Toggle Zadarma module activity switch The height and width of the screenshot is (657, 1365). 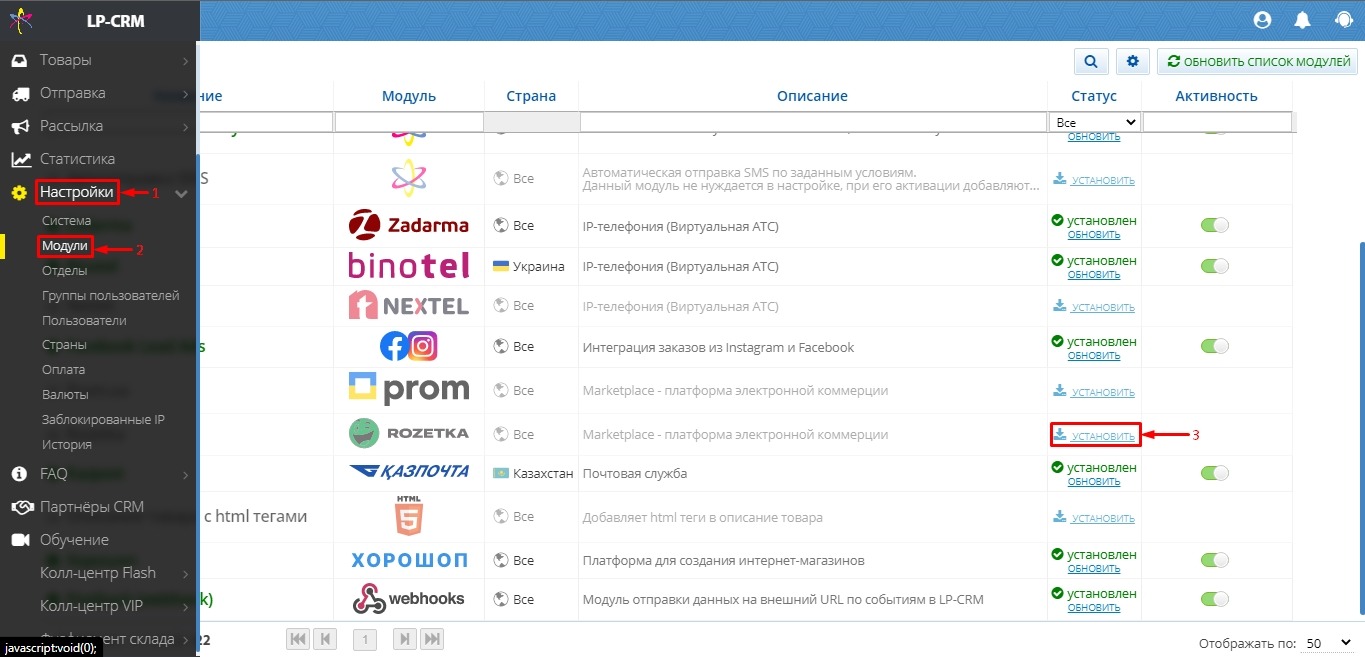tap(1214, 225)
